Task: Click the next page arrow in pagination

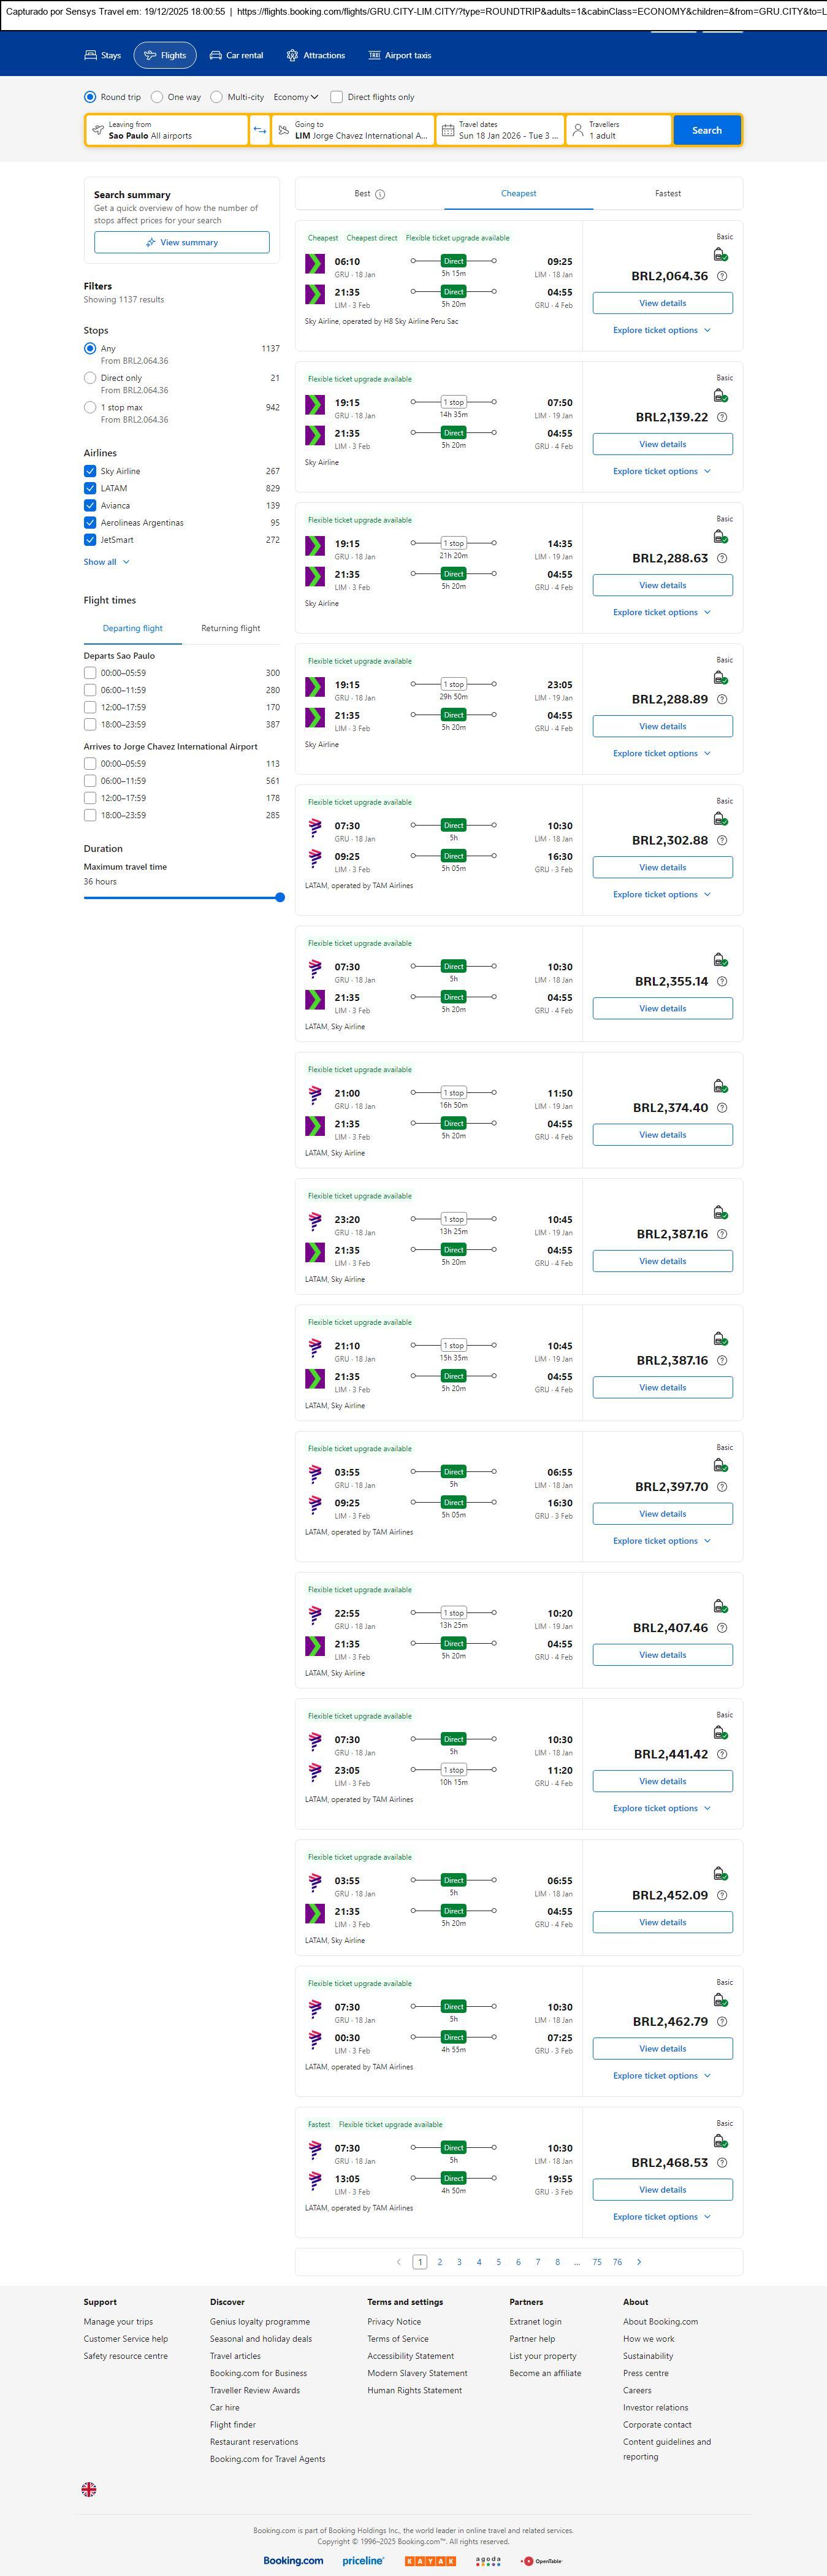Action: [x=639, y=2262]
